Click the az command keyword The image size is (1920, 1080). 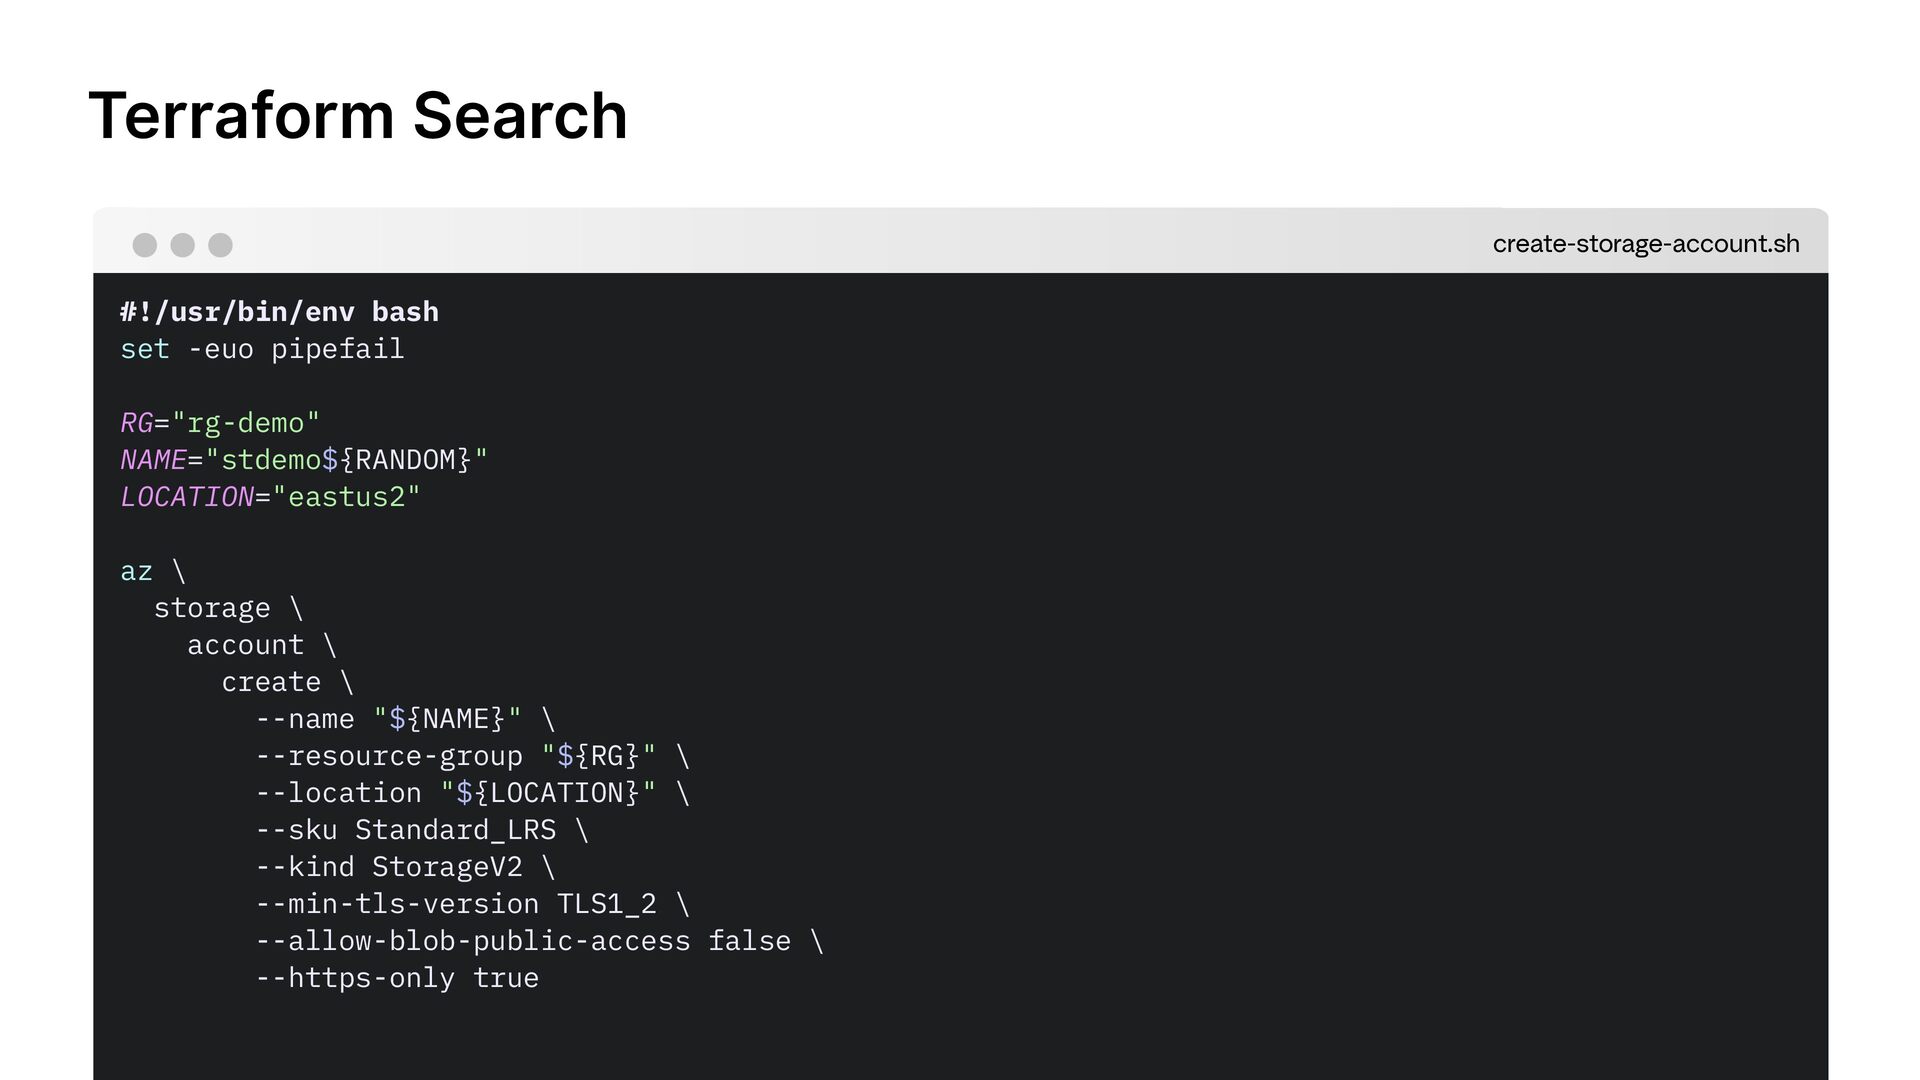(136, 571)
